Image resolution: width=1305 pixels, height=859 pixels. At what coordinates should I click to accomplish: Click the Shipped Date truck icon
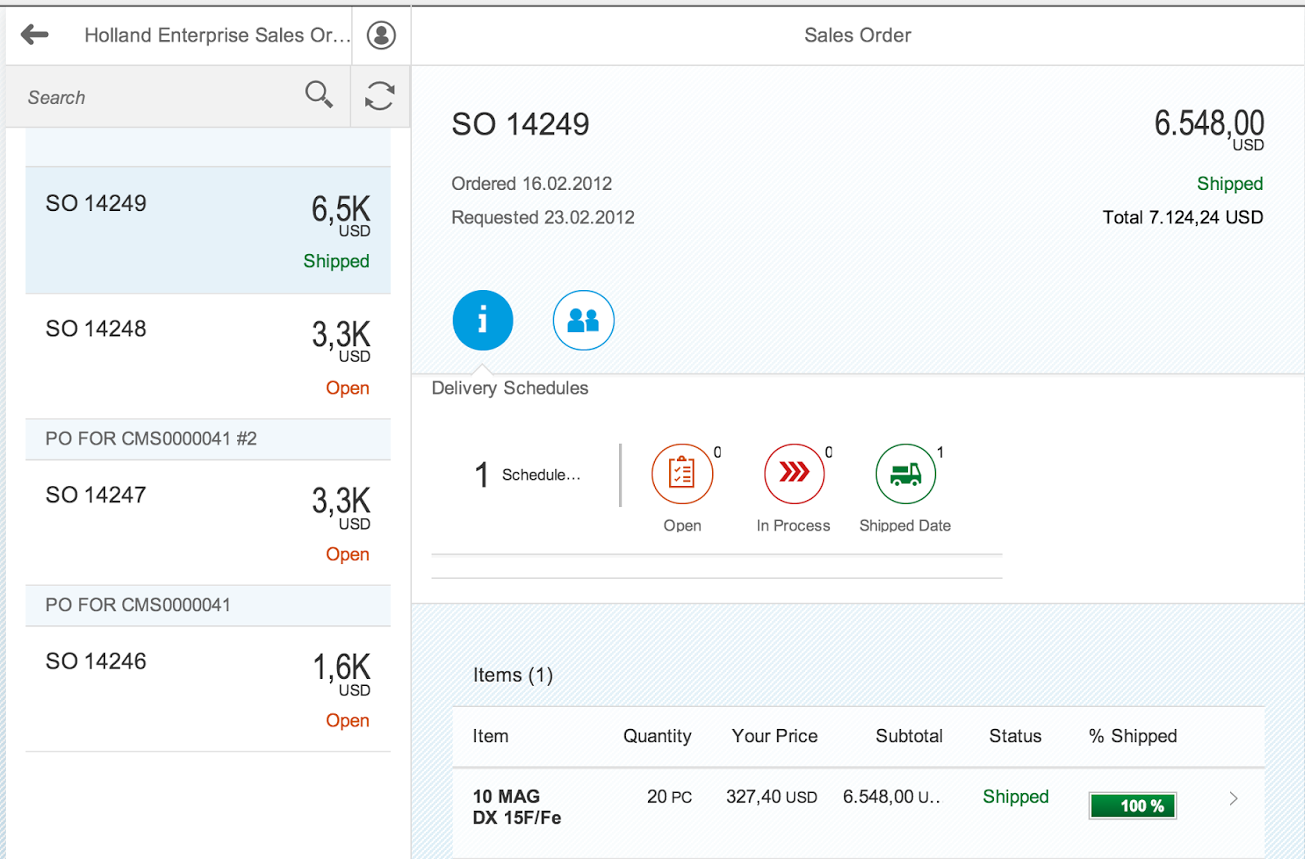click(x=905, y=473)
